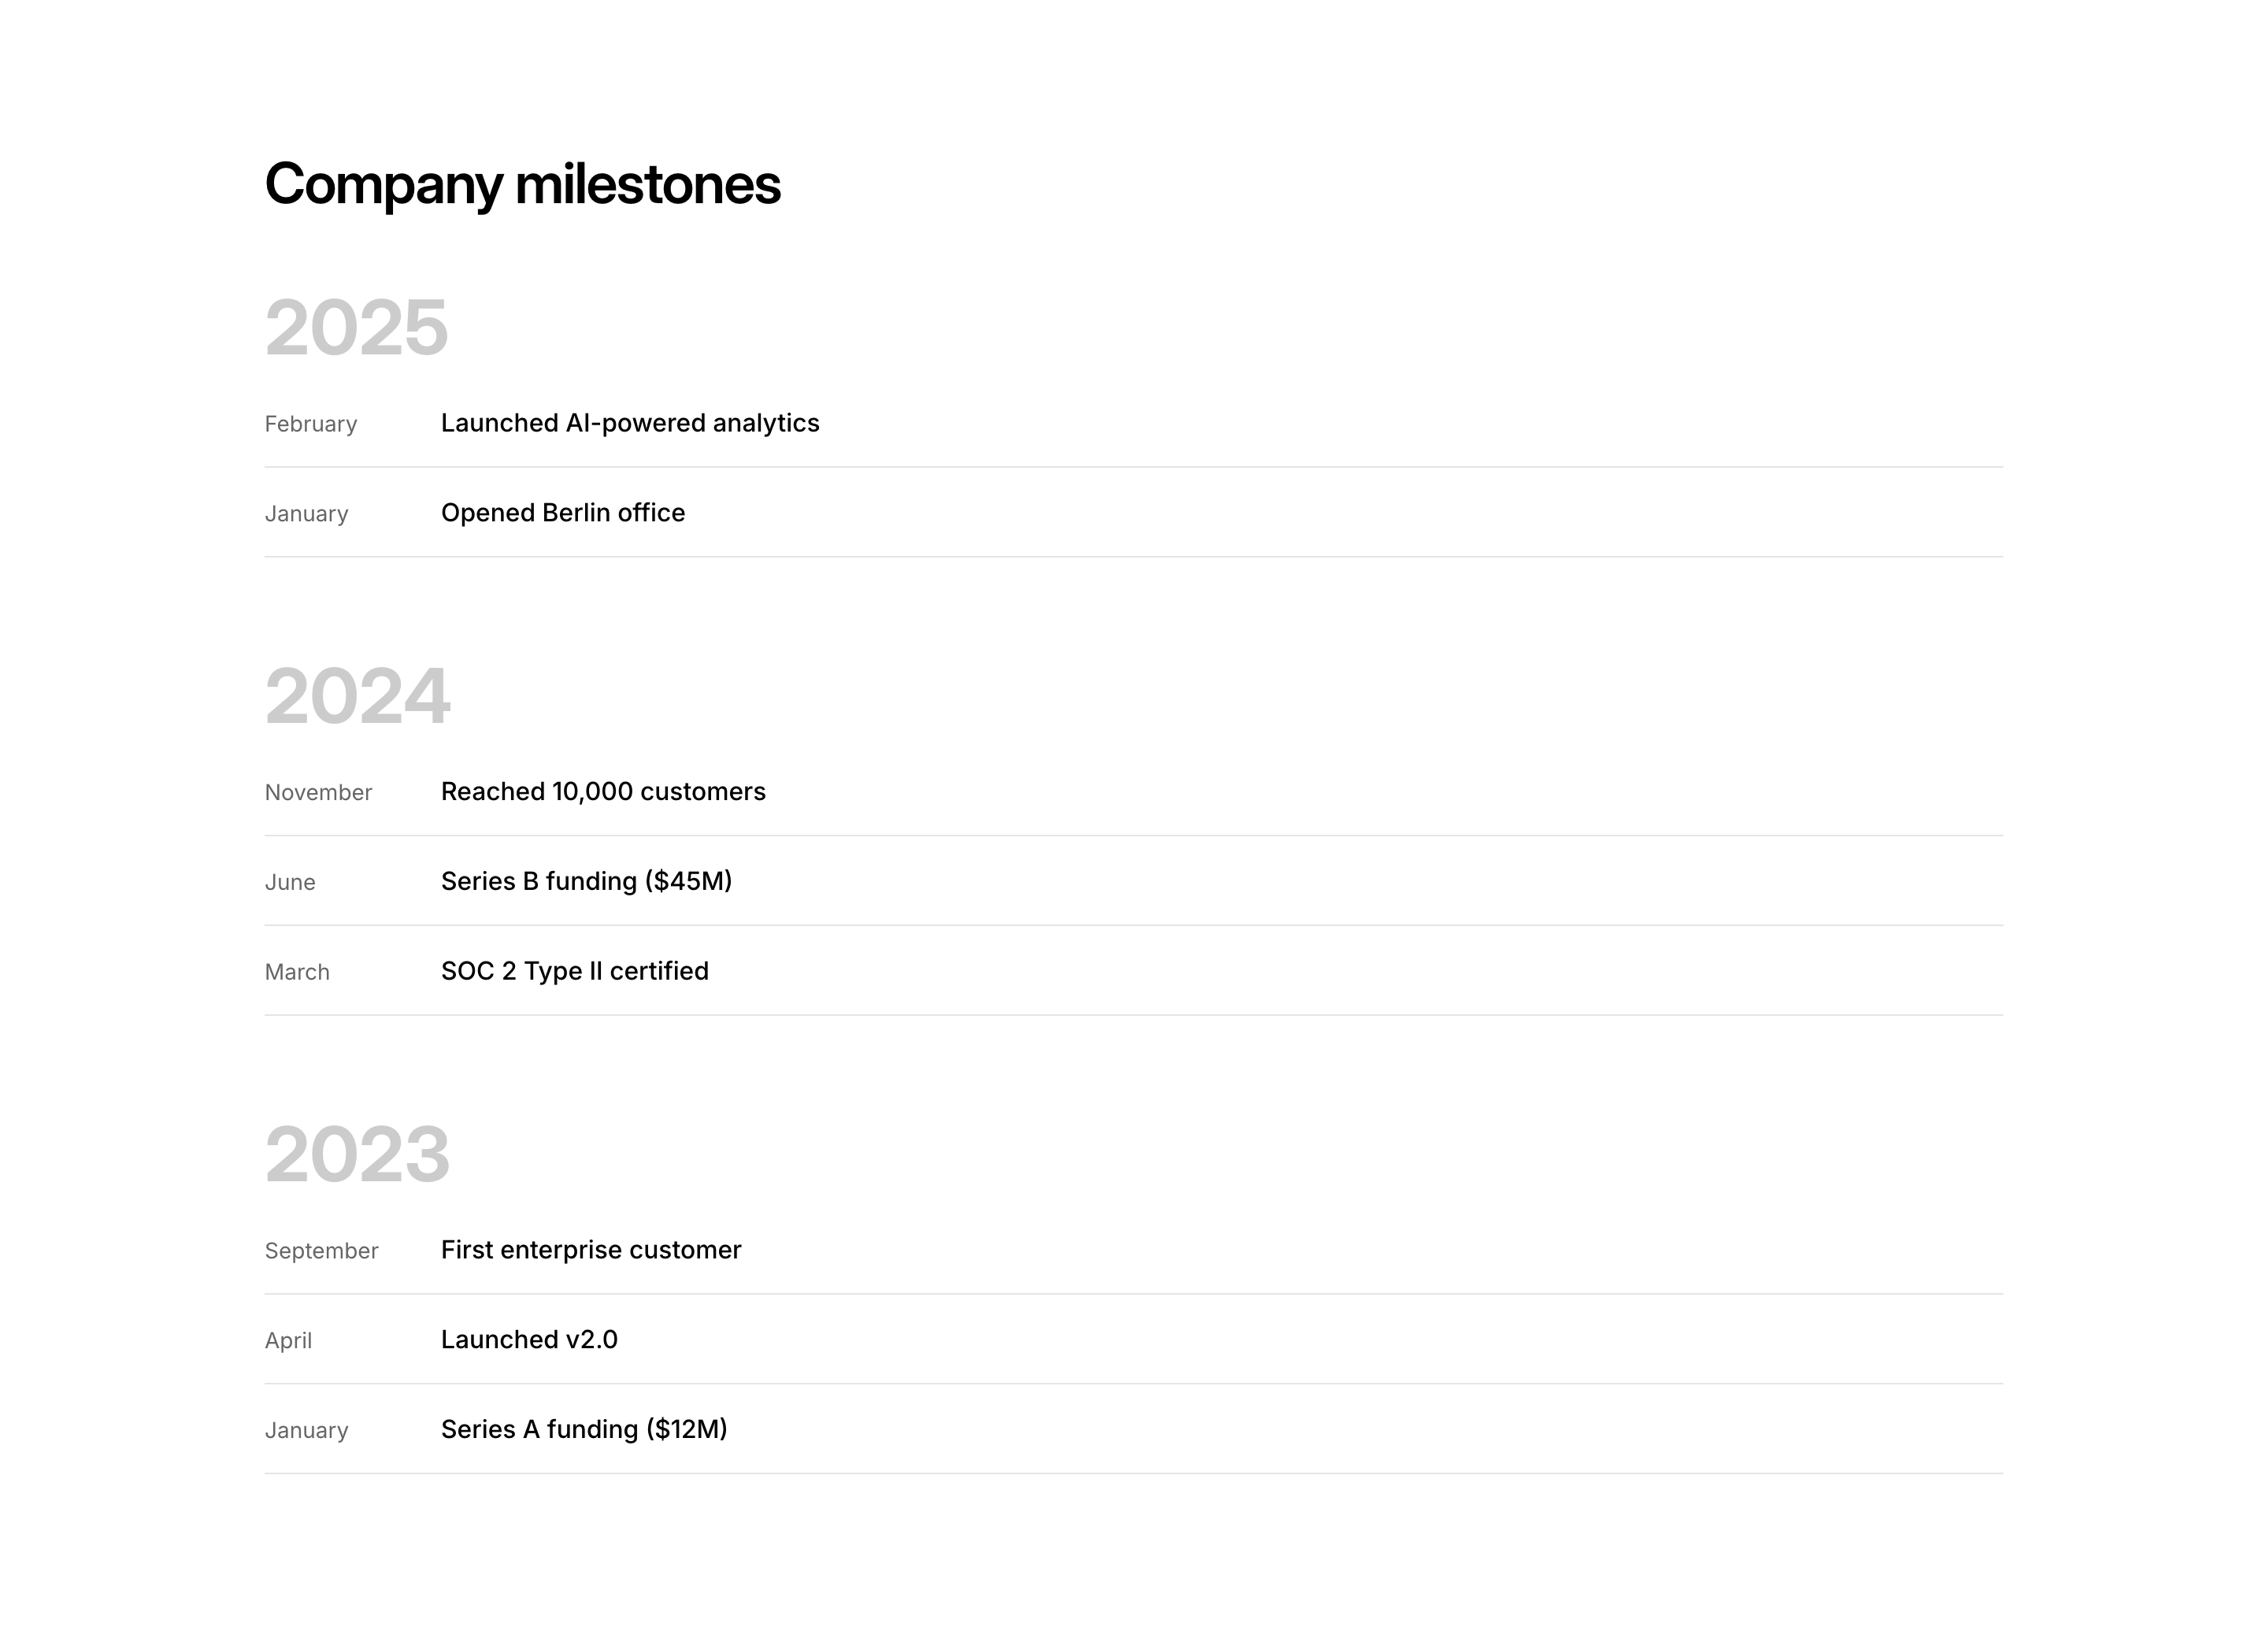Click Series A funding ($12M) entry
This screenshot has width=2268, height=1627.
coord(583,1429)
